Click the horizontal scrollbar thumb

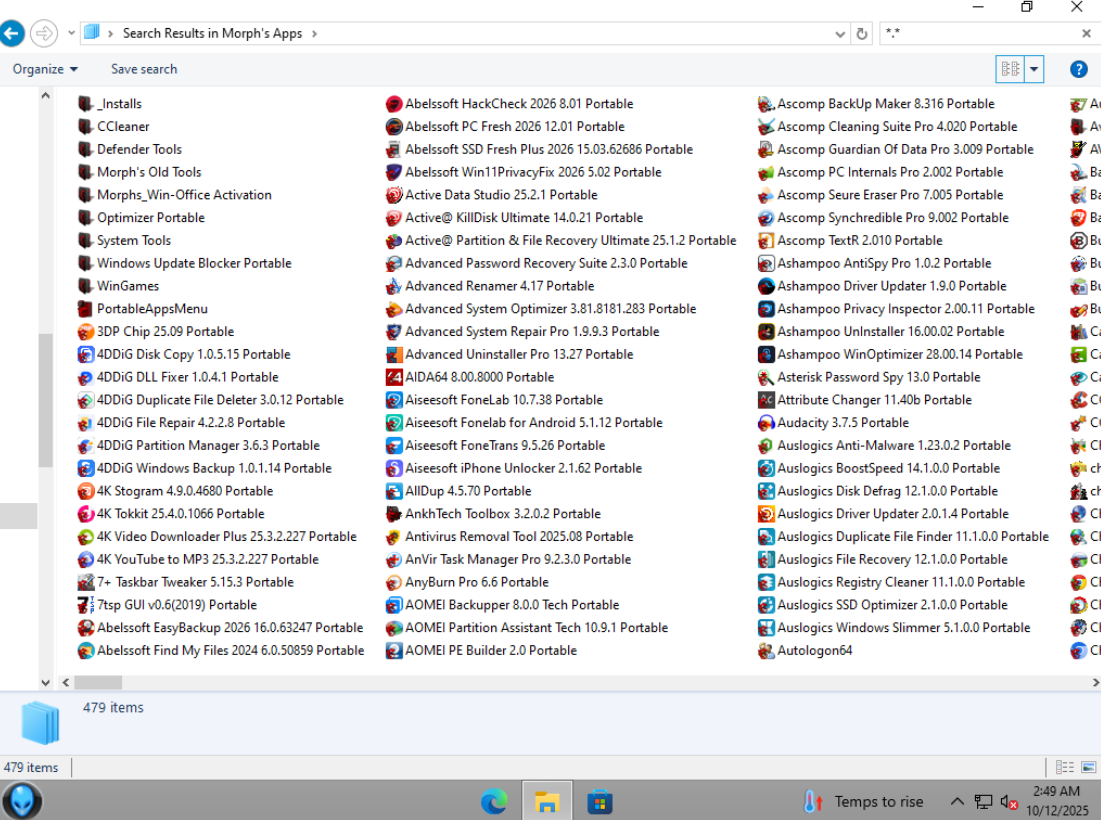click(98, 682)
